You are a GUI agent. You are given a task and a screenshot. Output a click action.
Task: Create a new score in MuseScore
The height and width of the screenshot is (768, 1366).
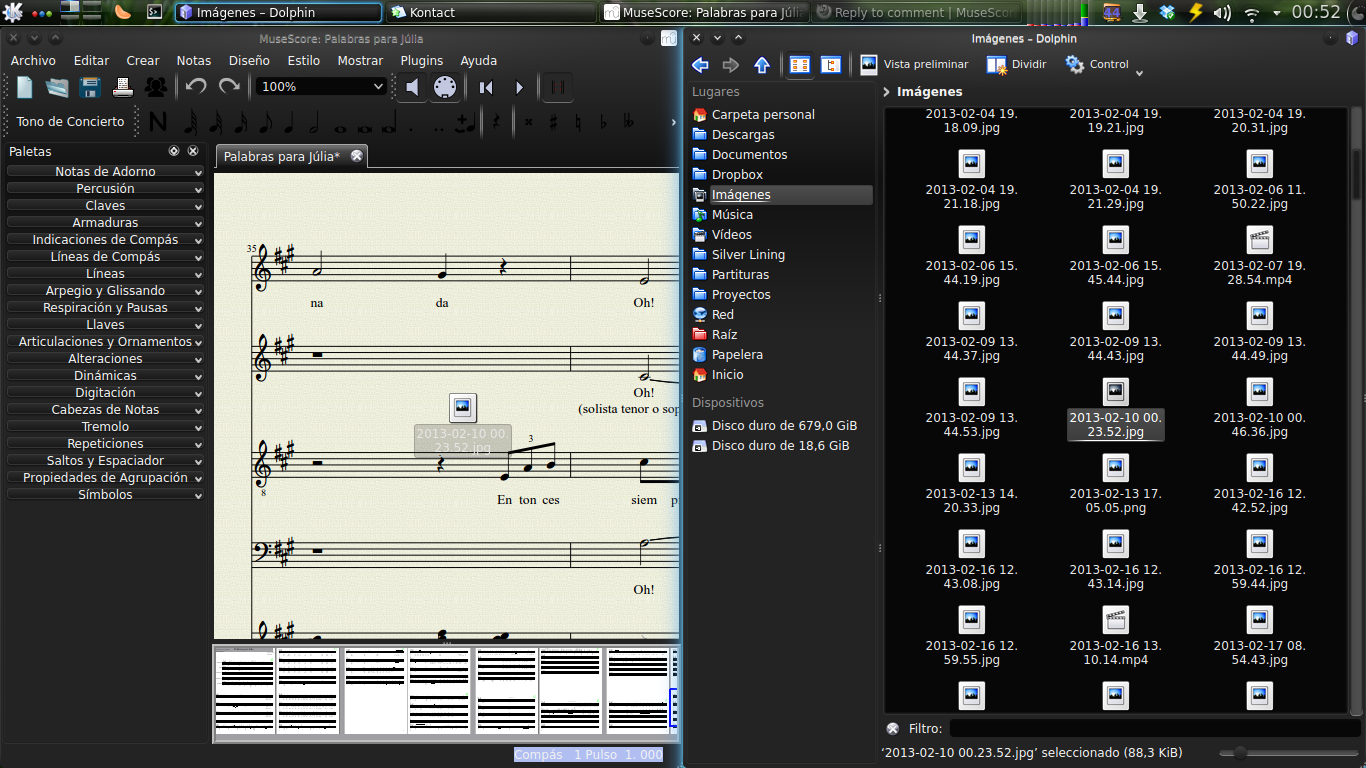tap(25, 87)
